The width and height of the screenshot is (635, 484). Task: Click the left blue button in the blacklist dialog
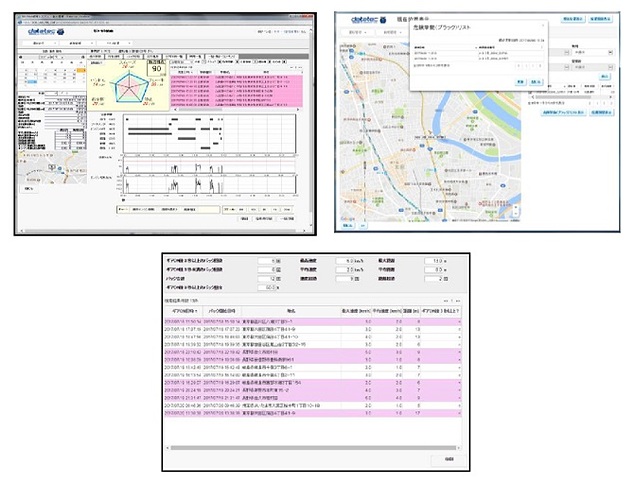[x=522, y=84]
